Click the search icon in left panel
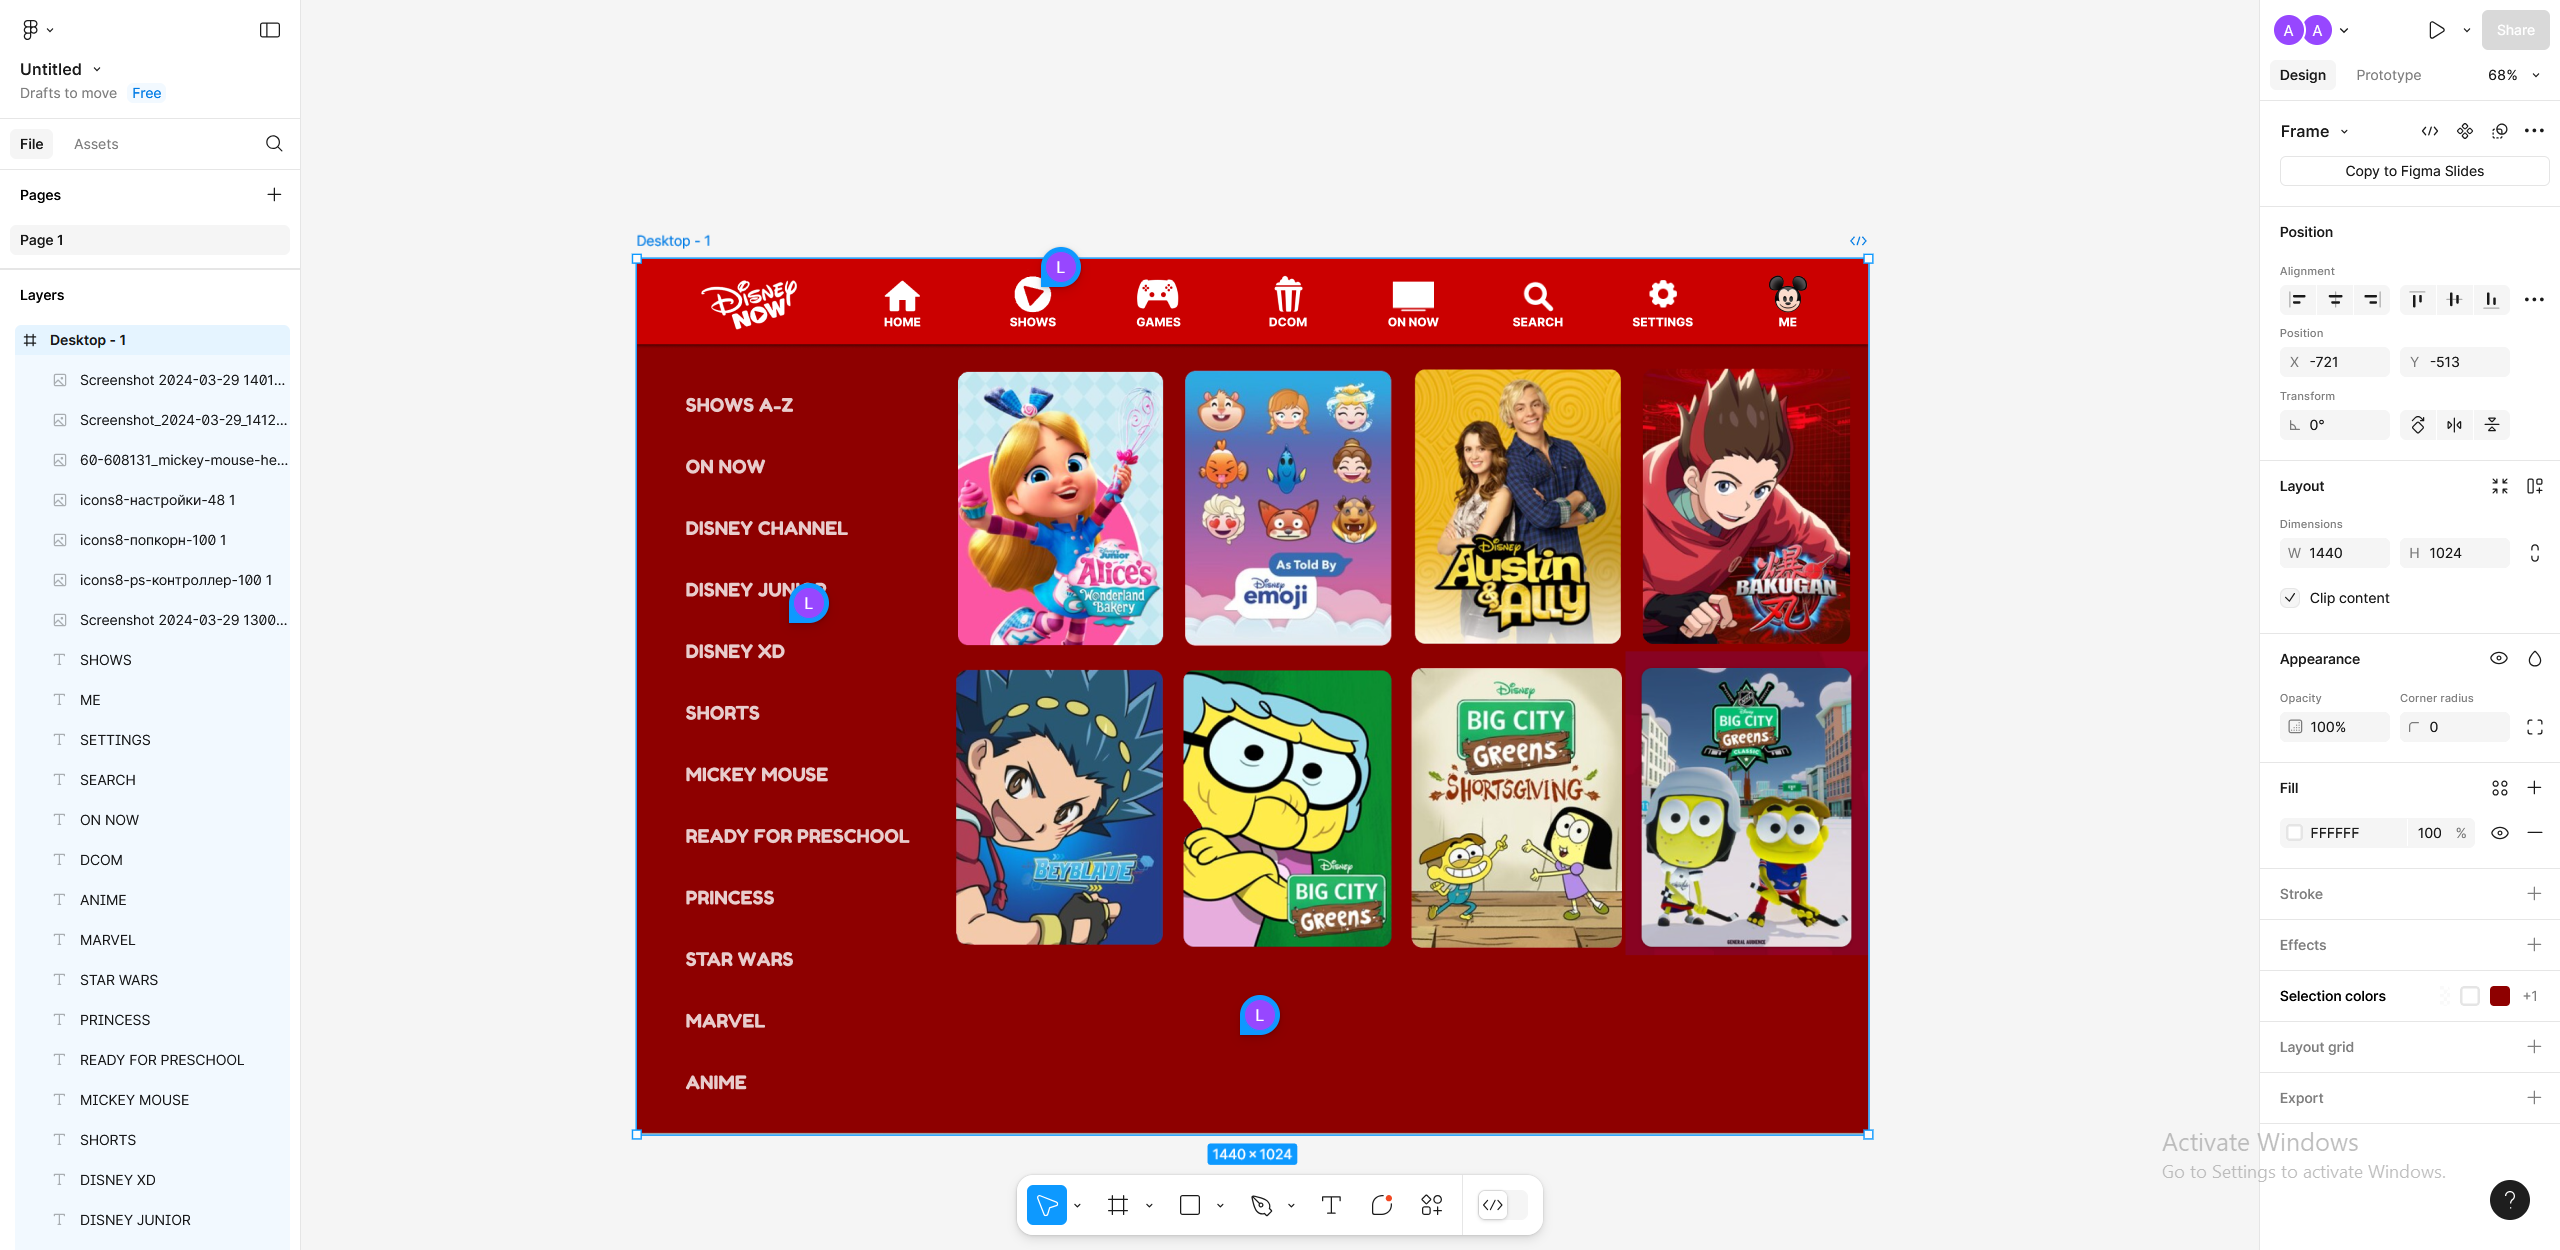Image resolution: width=2560 pixels, height=1250 pixels. [x=273, y=144]
